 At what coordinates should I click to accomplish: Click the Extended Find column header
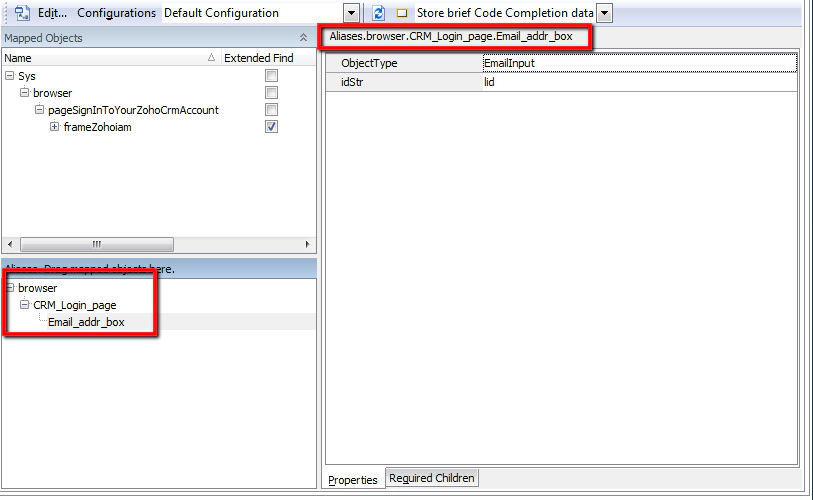point(259,58)
